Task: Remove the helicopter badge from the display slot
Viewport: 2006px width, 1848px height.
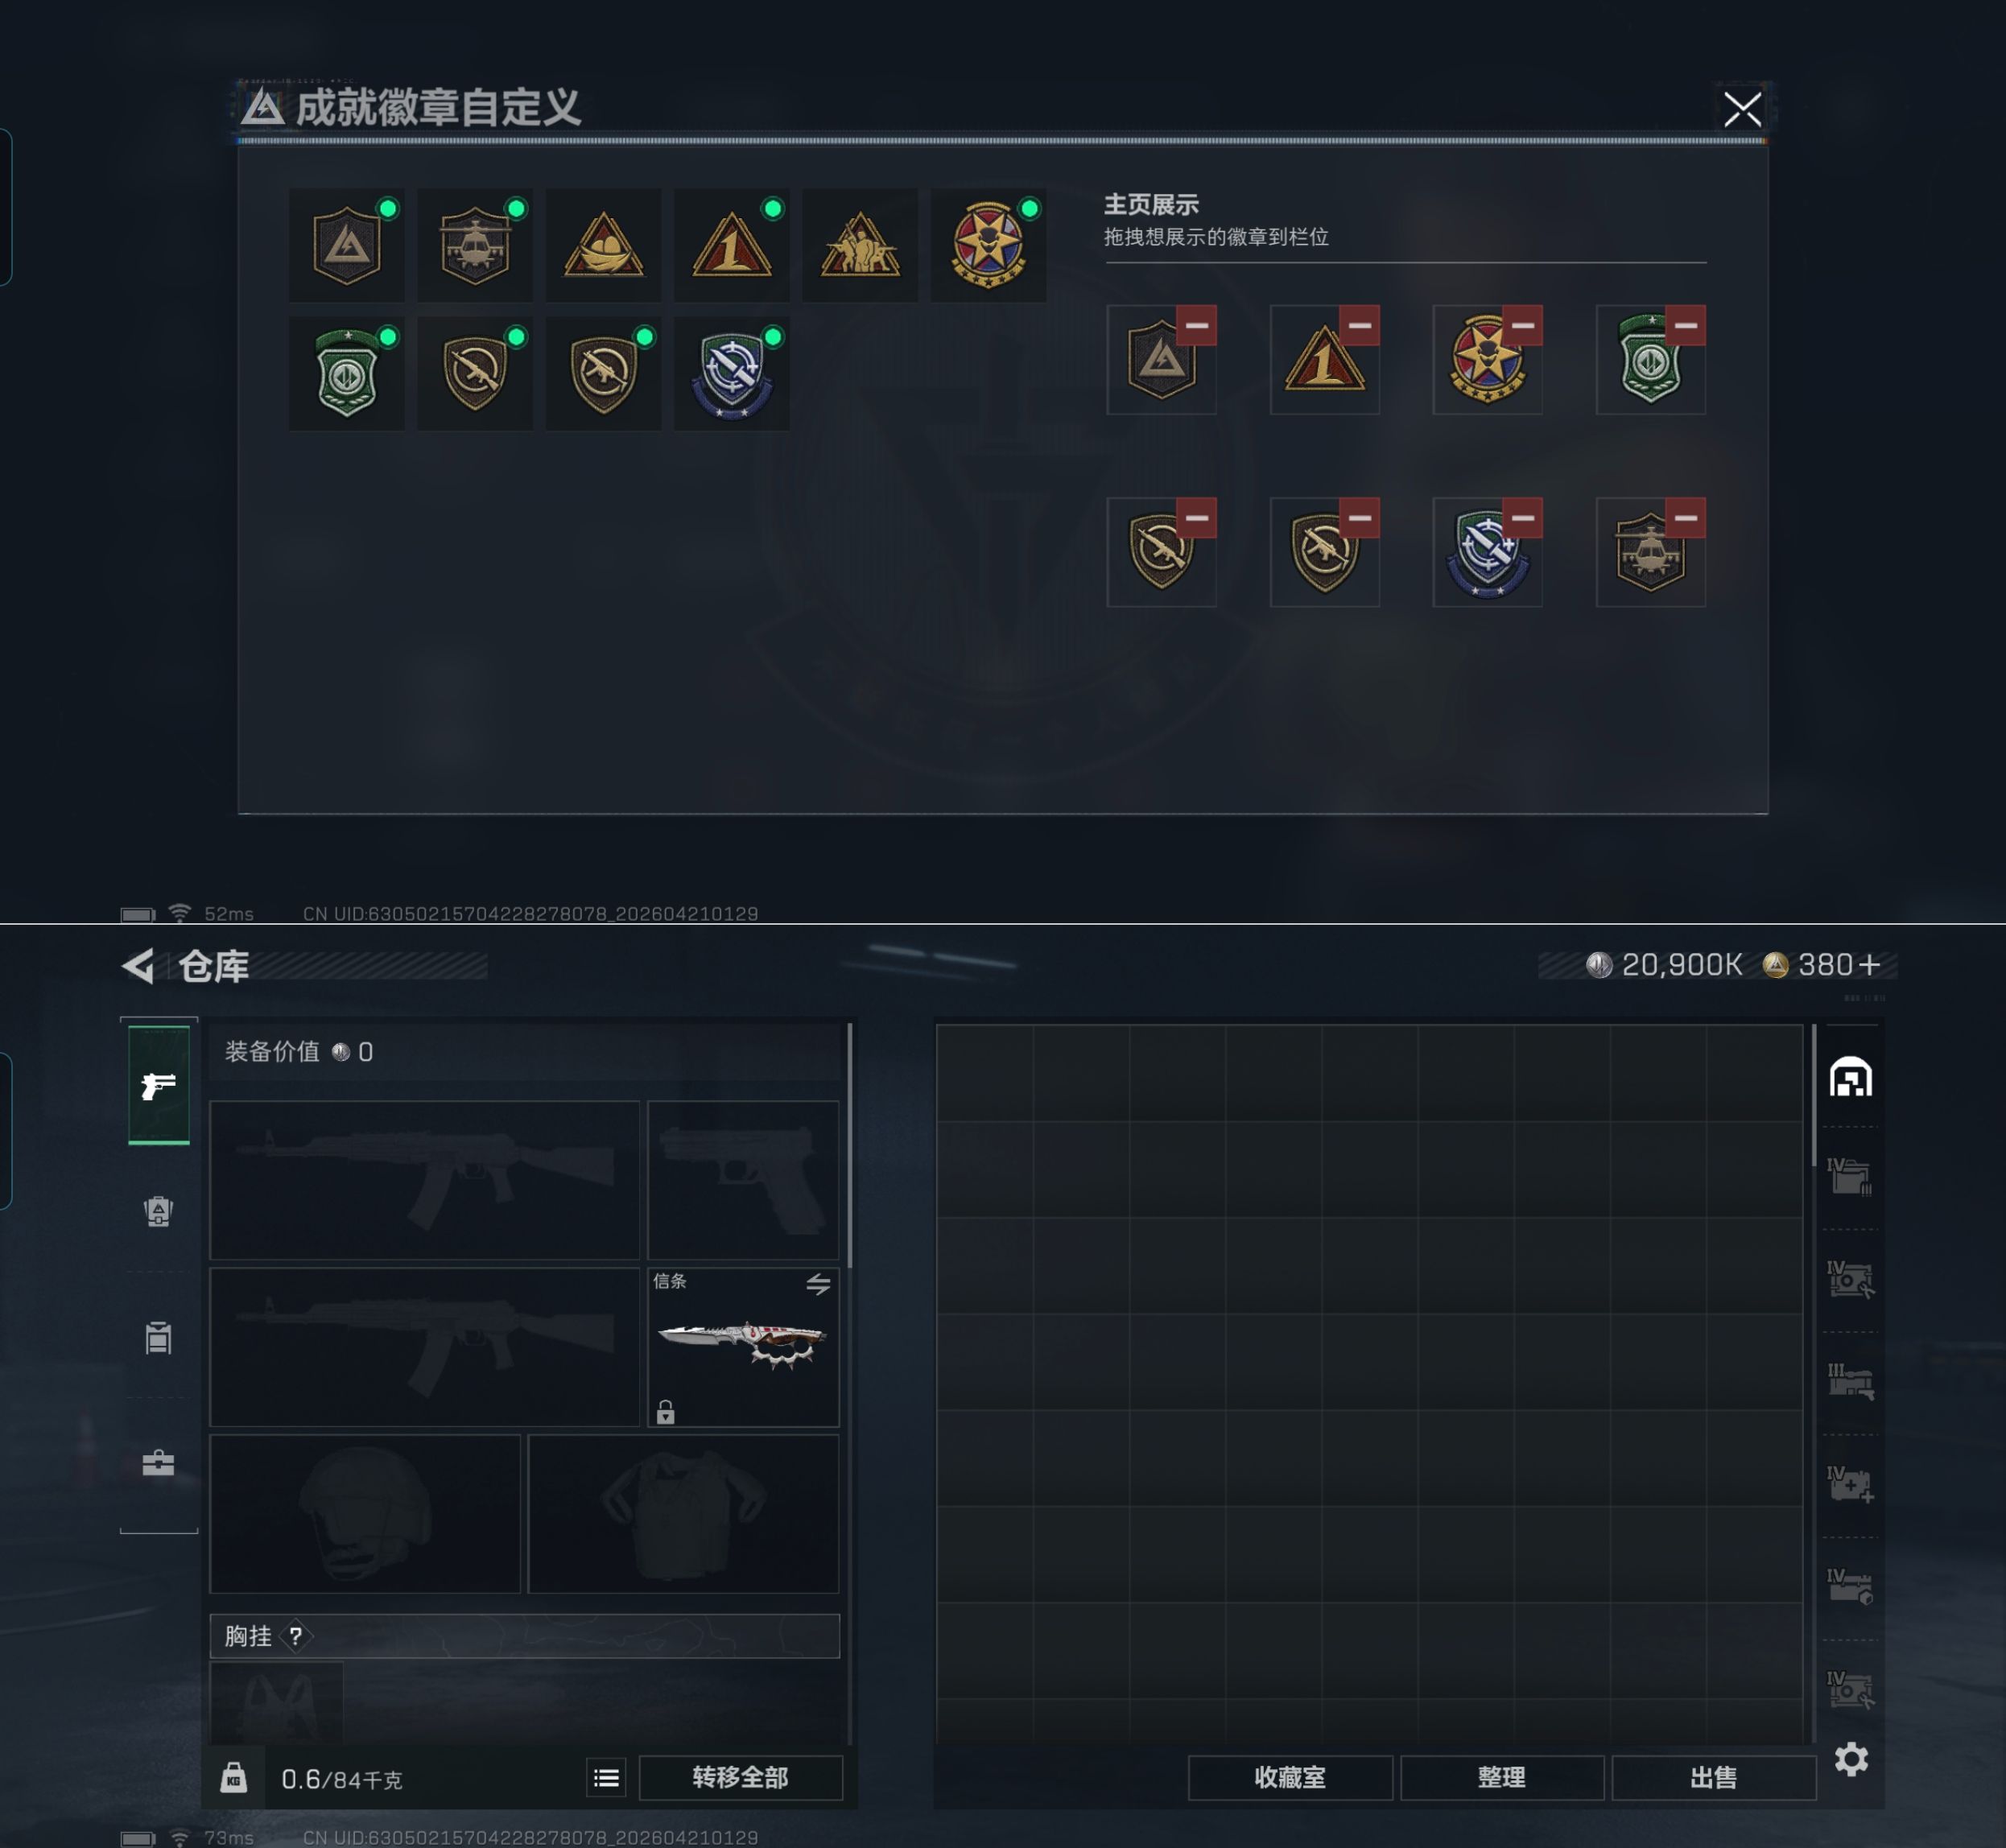Action: pos(1685,518)
